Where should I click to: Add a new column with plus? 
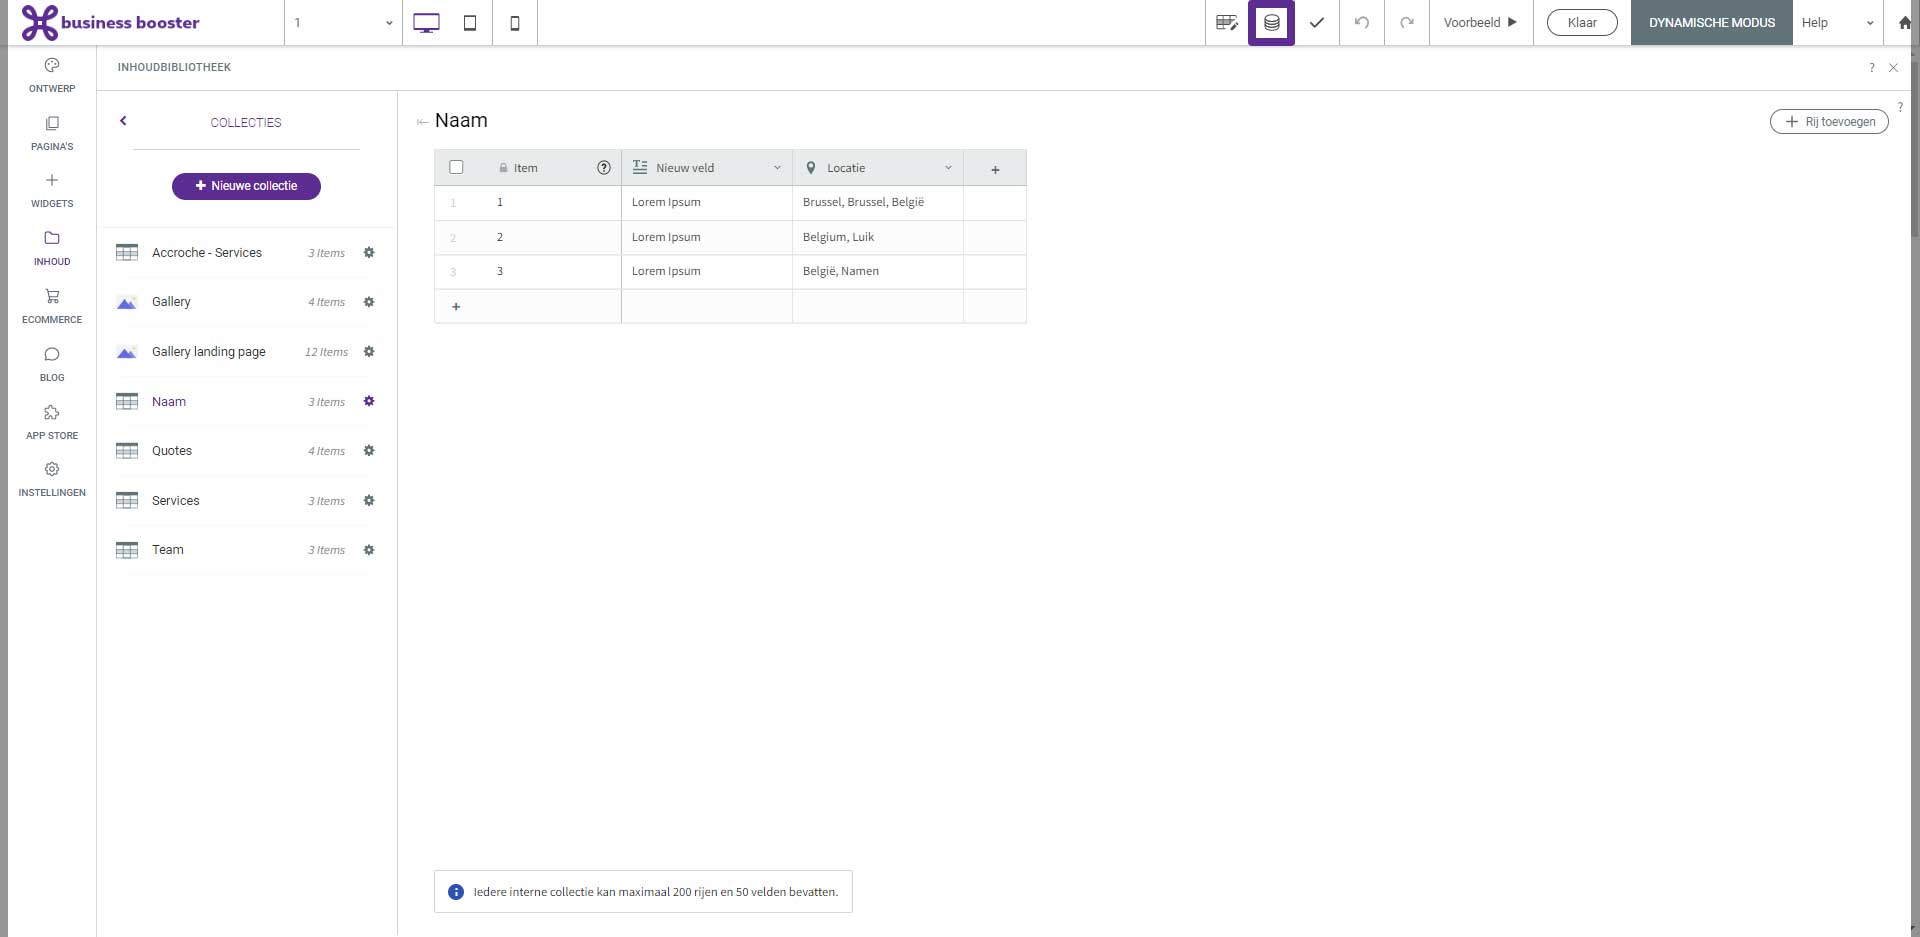coord(995,169)
